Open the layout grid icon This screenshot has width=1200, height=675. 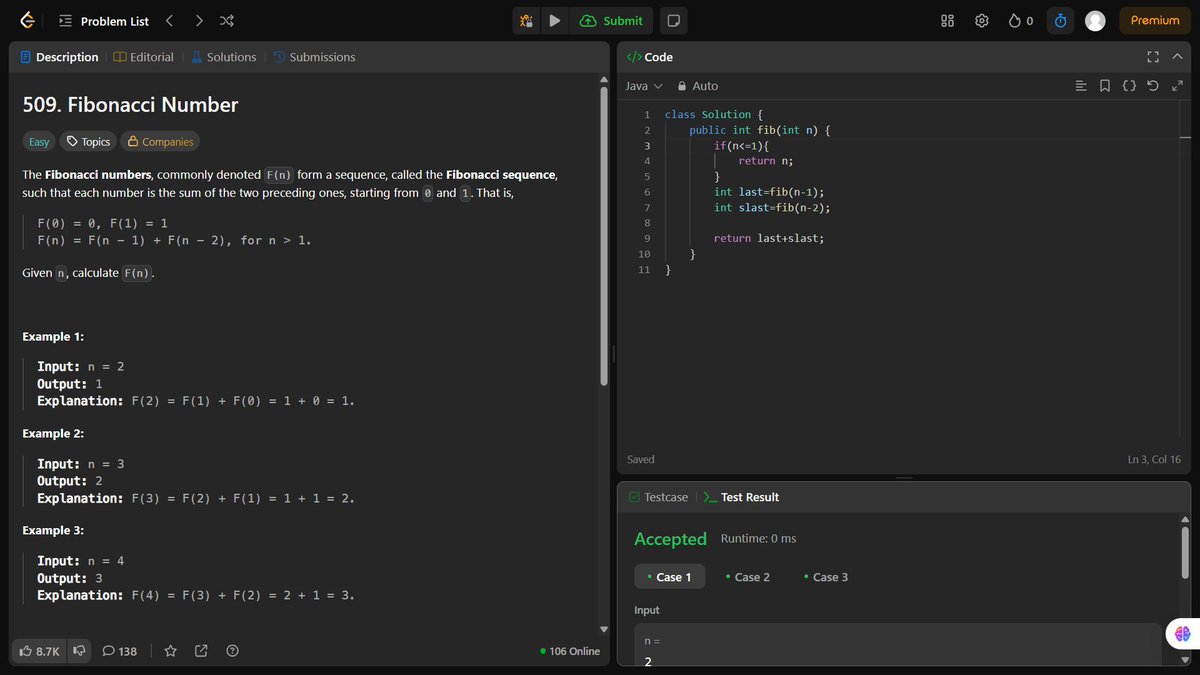[x=948, y=20]
